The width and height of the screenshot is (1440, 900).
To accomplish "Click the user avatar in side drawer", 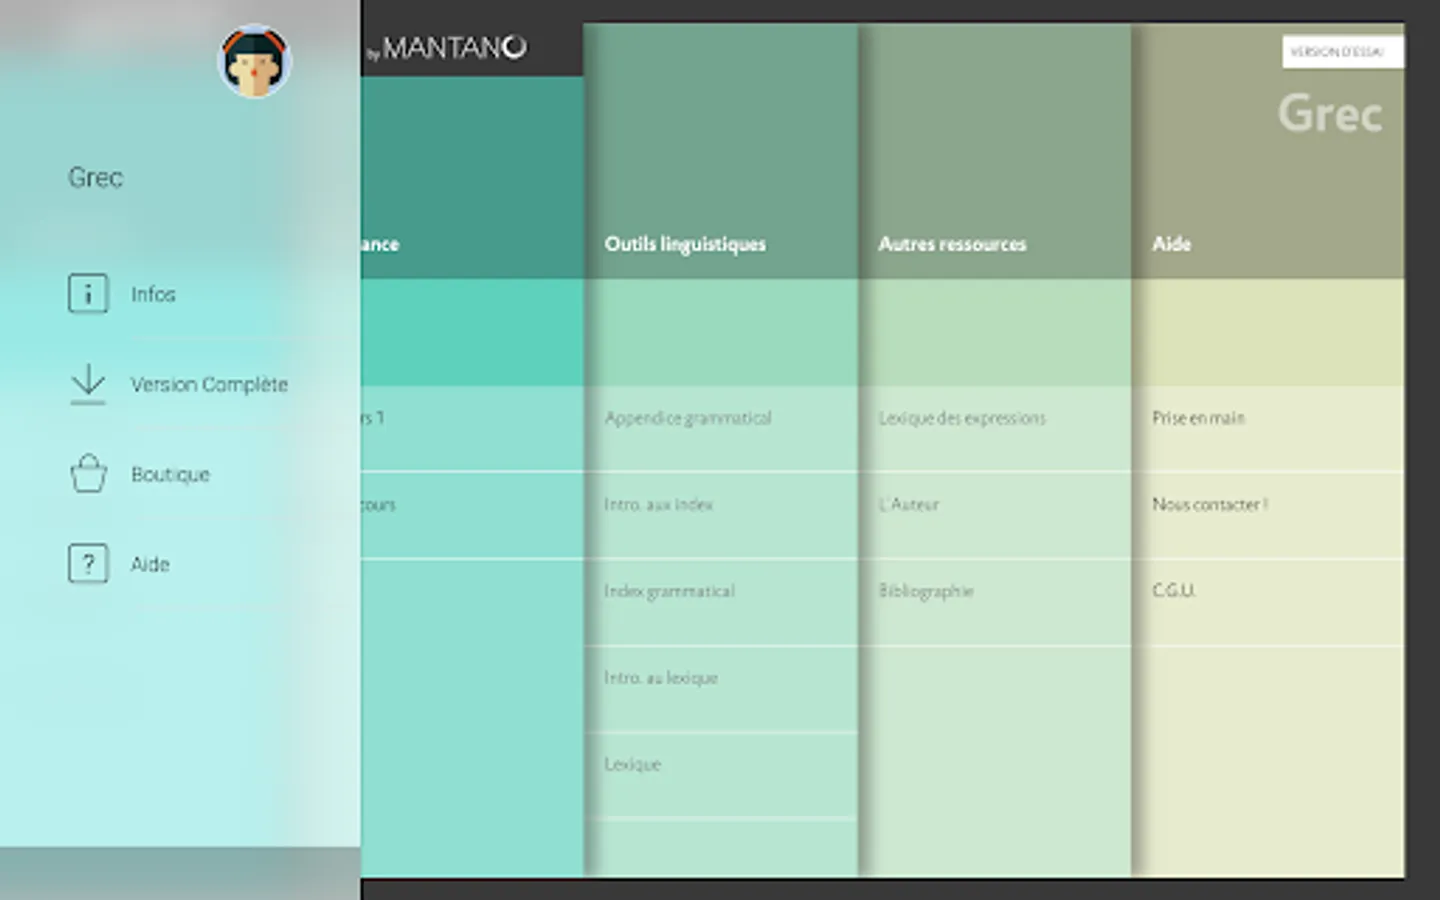I will coord(254,62).
